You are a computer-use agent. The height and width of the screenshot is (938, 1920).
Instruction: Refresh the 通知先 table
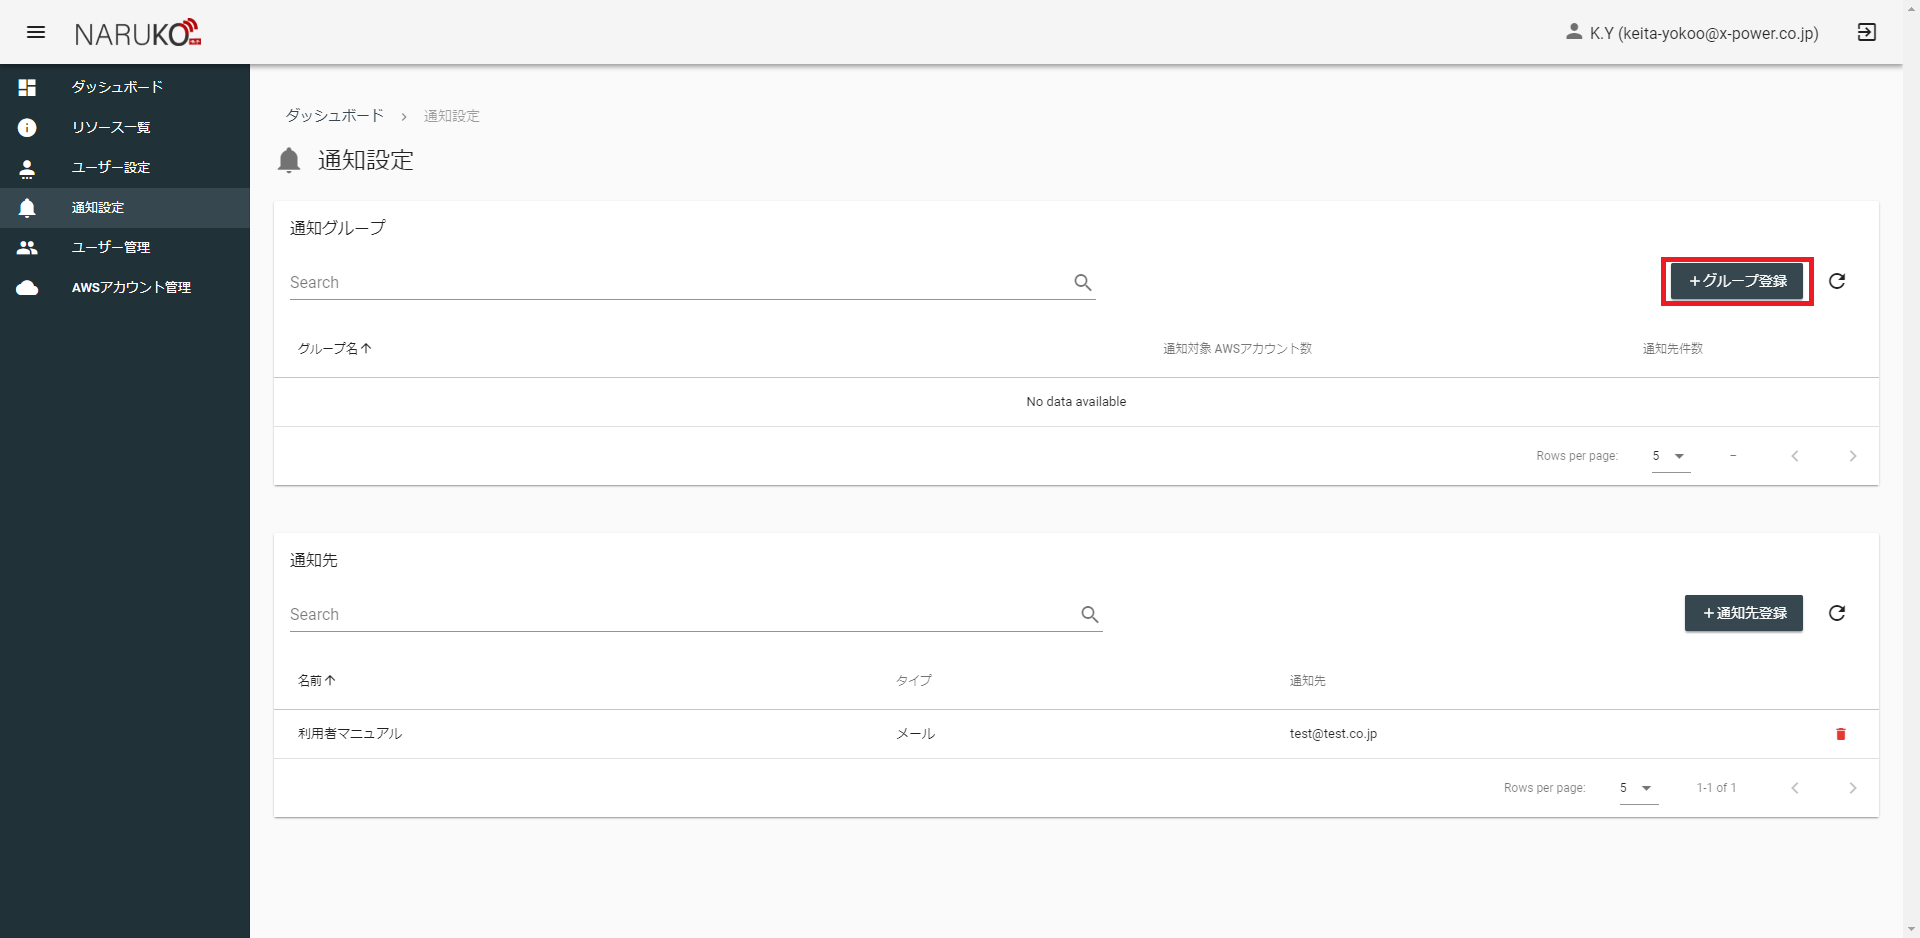point(1837,613)
